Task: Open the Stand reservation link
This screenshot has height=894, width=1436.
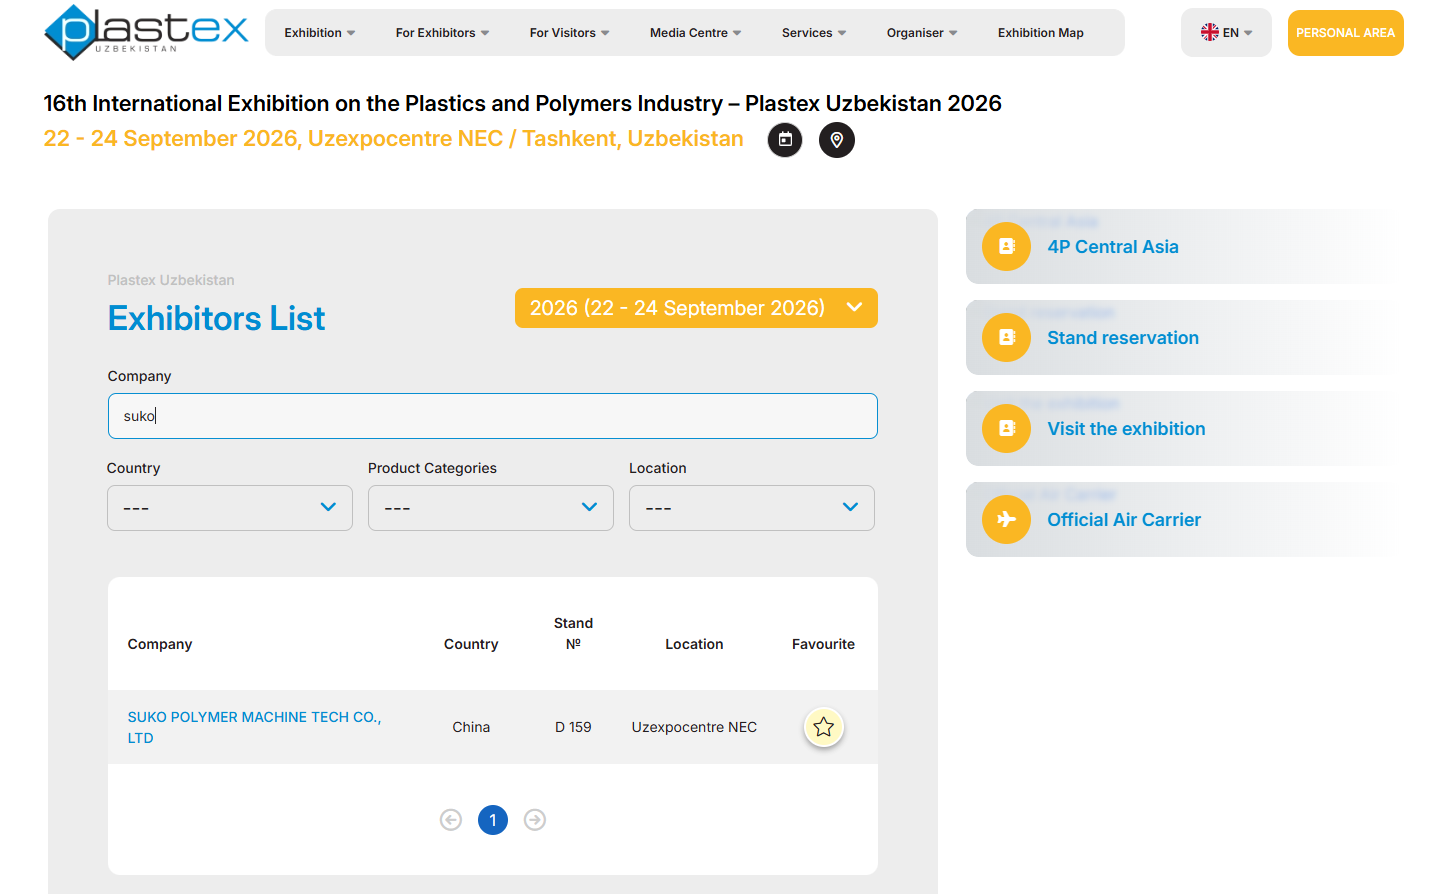Action: [x=1123, y=338]
